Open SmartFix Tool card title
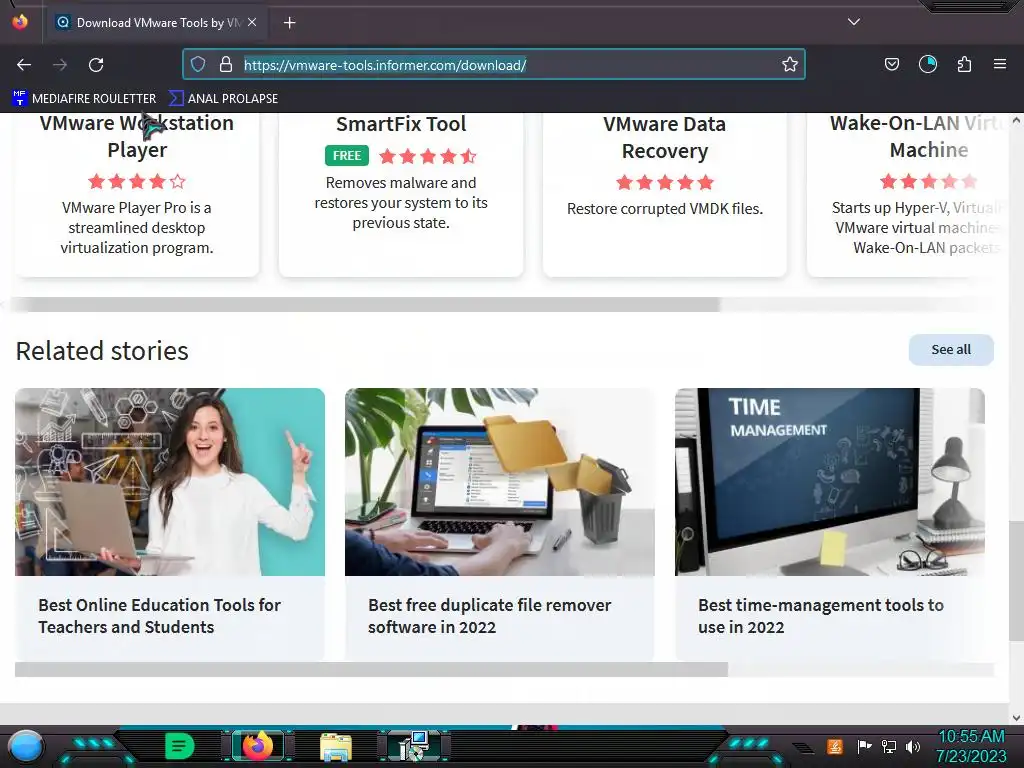Image resolution: width=1024 pixels, height=768 pixels. (x=401, y=124)
